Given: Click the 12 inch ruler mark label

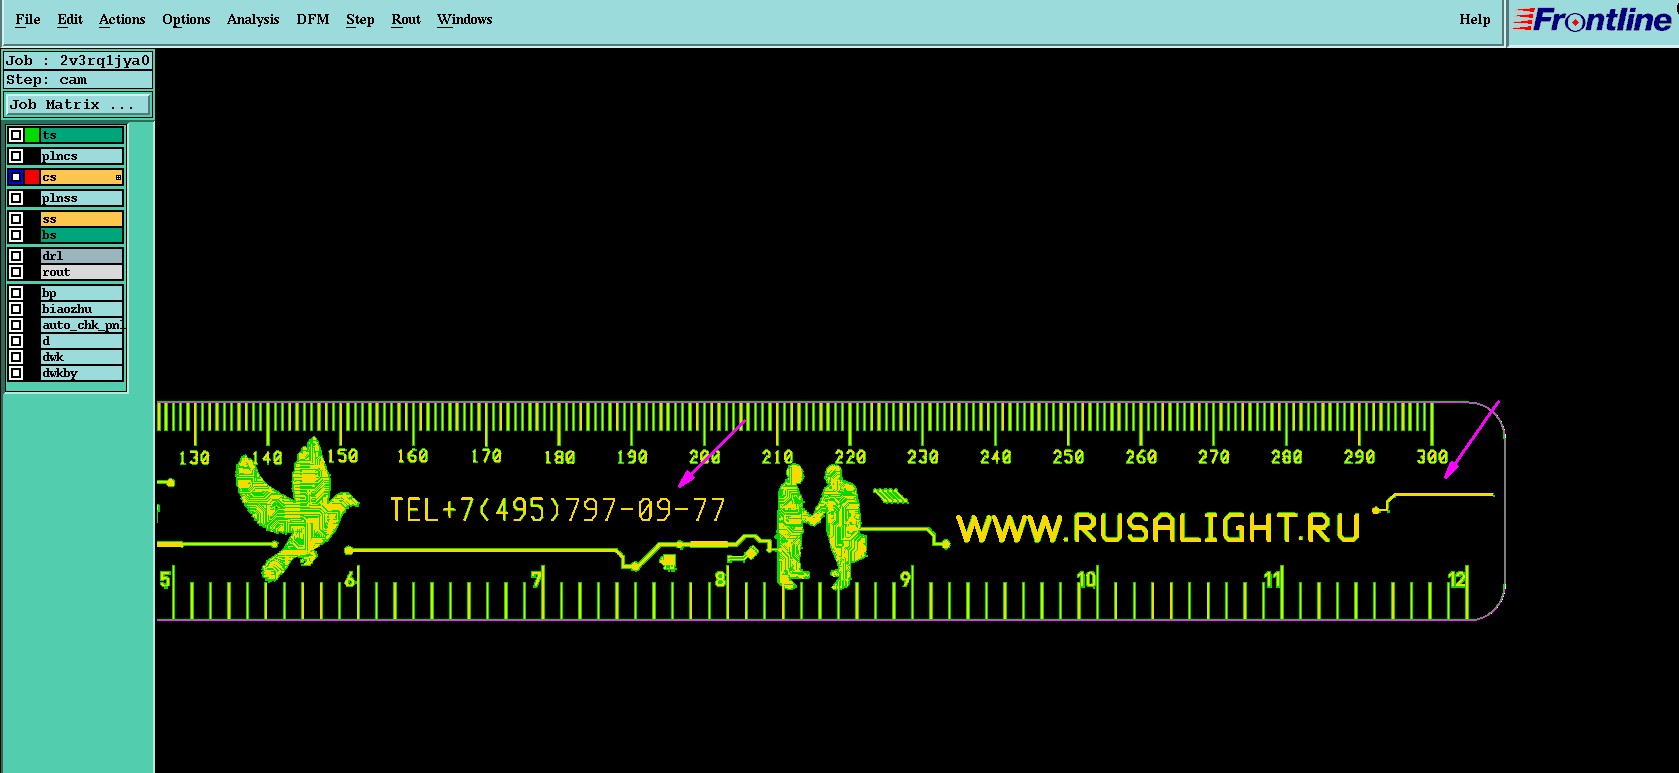Looking at the screenshot, I should pos(1457,579).
